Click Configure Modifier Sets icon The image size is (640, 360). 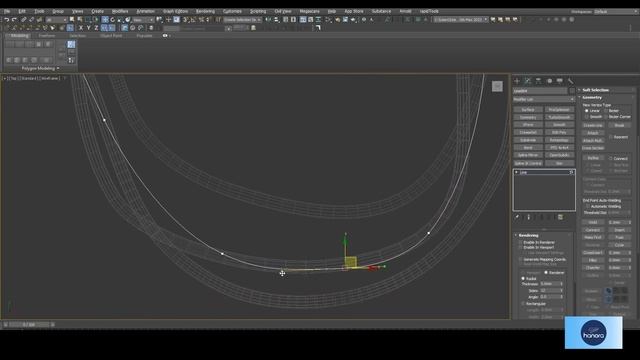[x=560, y=217]
